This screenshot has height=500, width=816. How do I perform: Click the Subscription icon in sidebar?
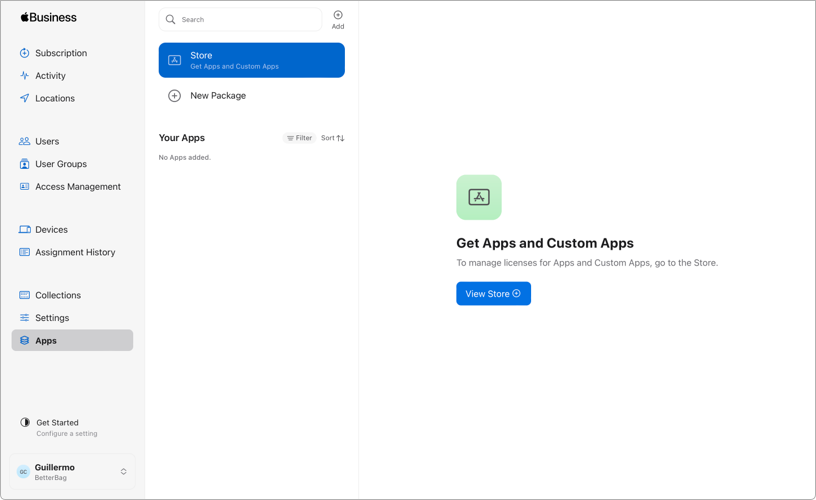(24, 53)
